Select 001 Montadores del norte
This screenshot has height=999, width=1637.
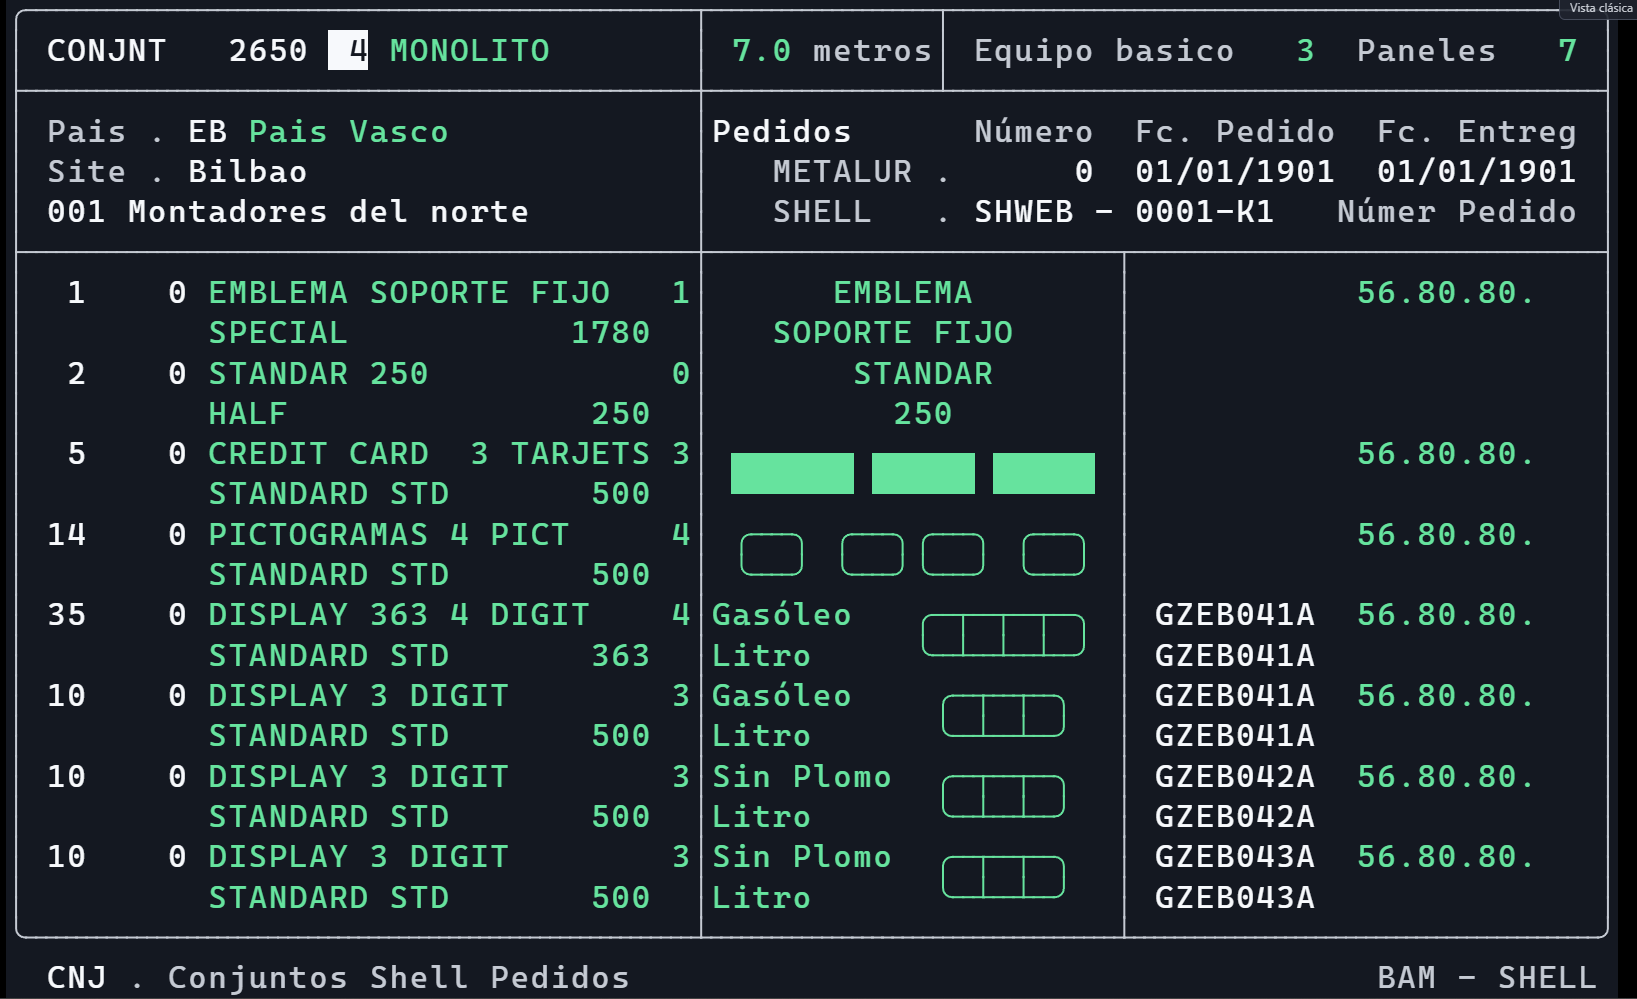(288, 212)
